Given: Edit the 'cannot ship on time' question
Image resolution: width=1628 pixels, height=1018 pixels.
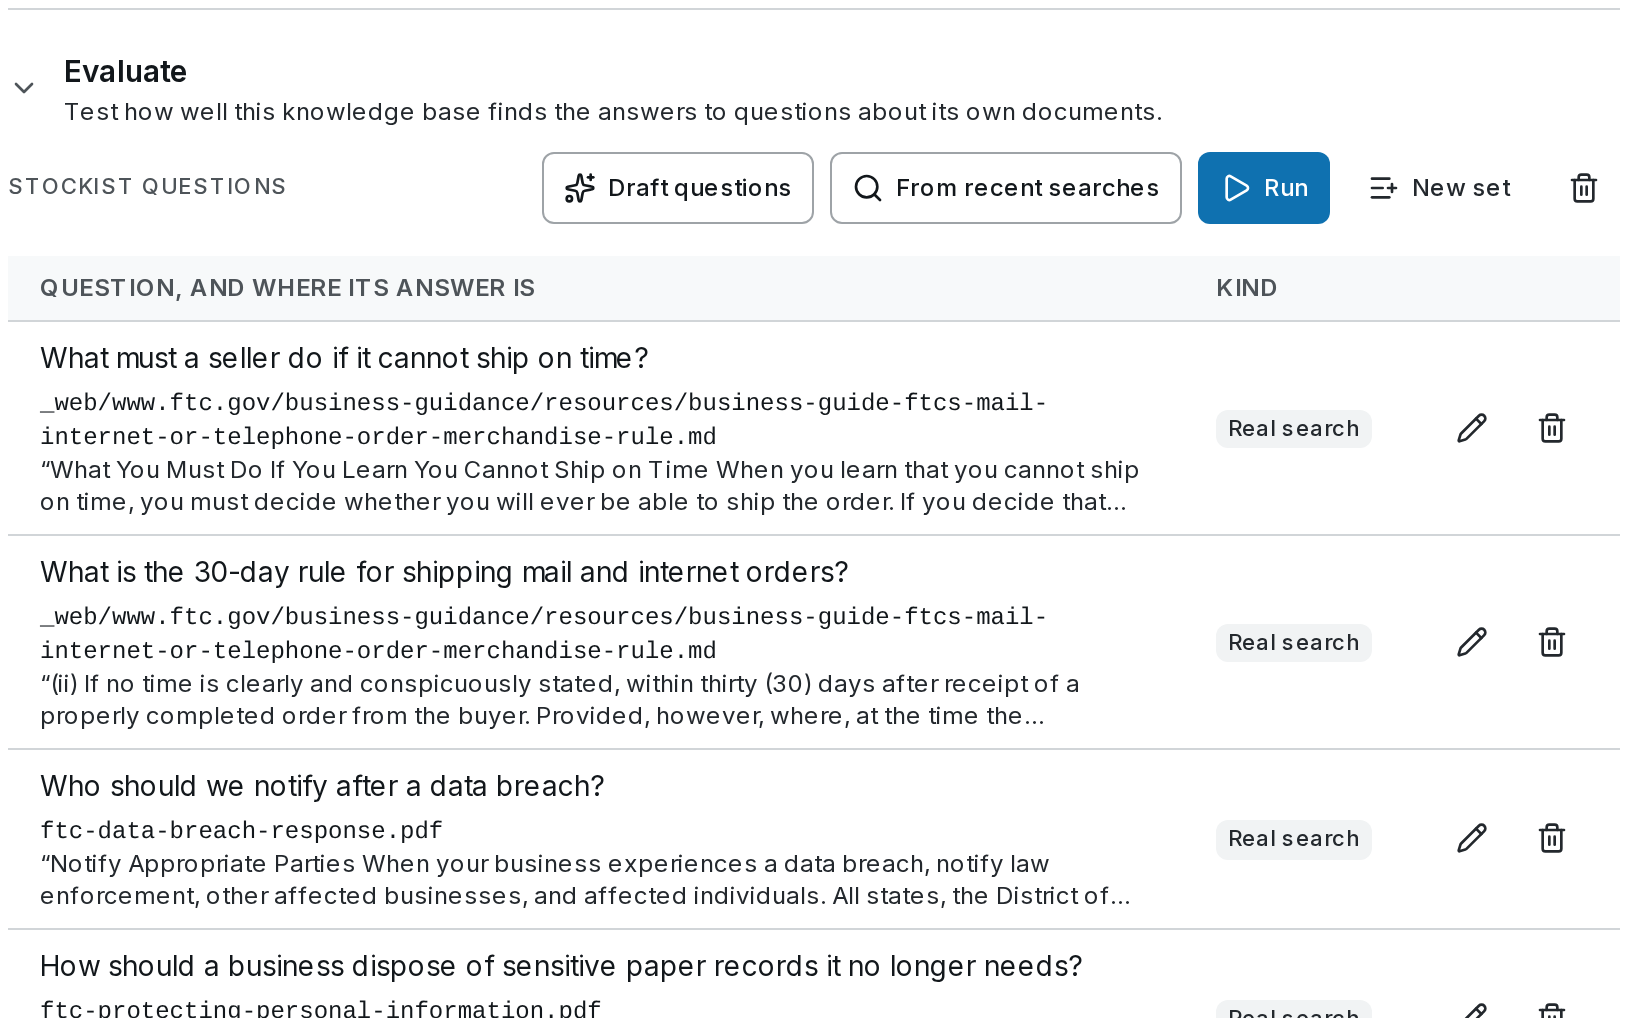Looking at the screenshot, I should point(1472,428).
